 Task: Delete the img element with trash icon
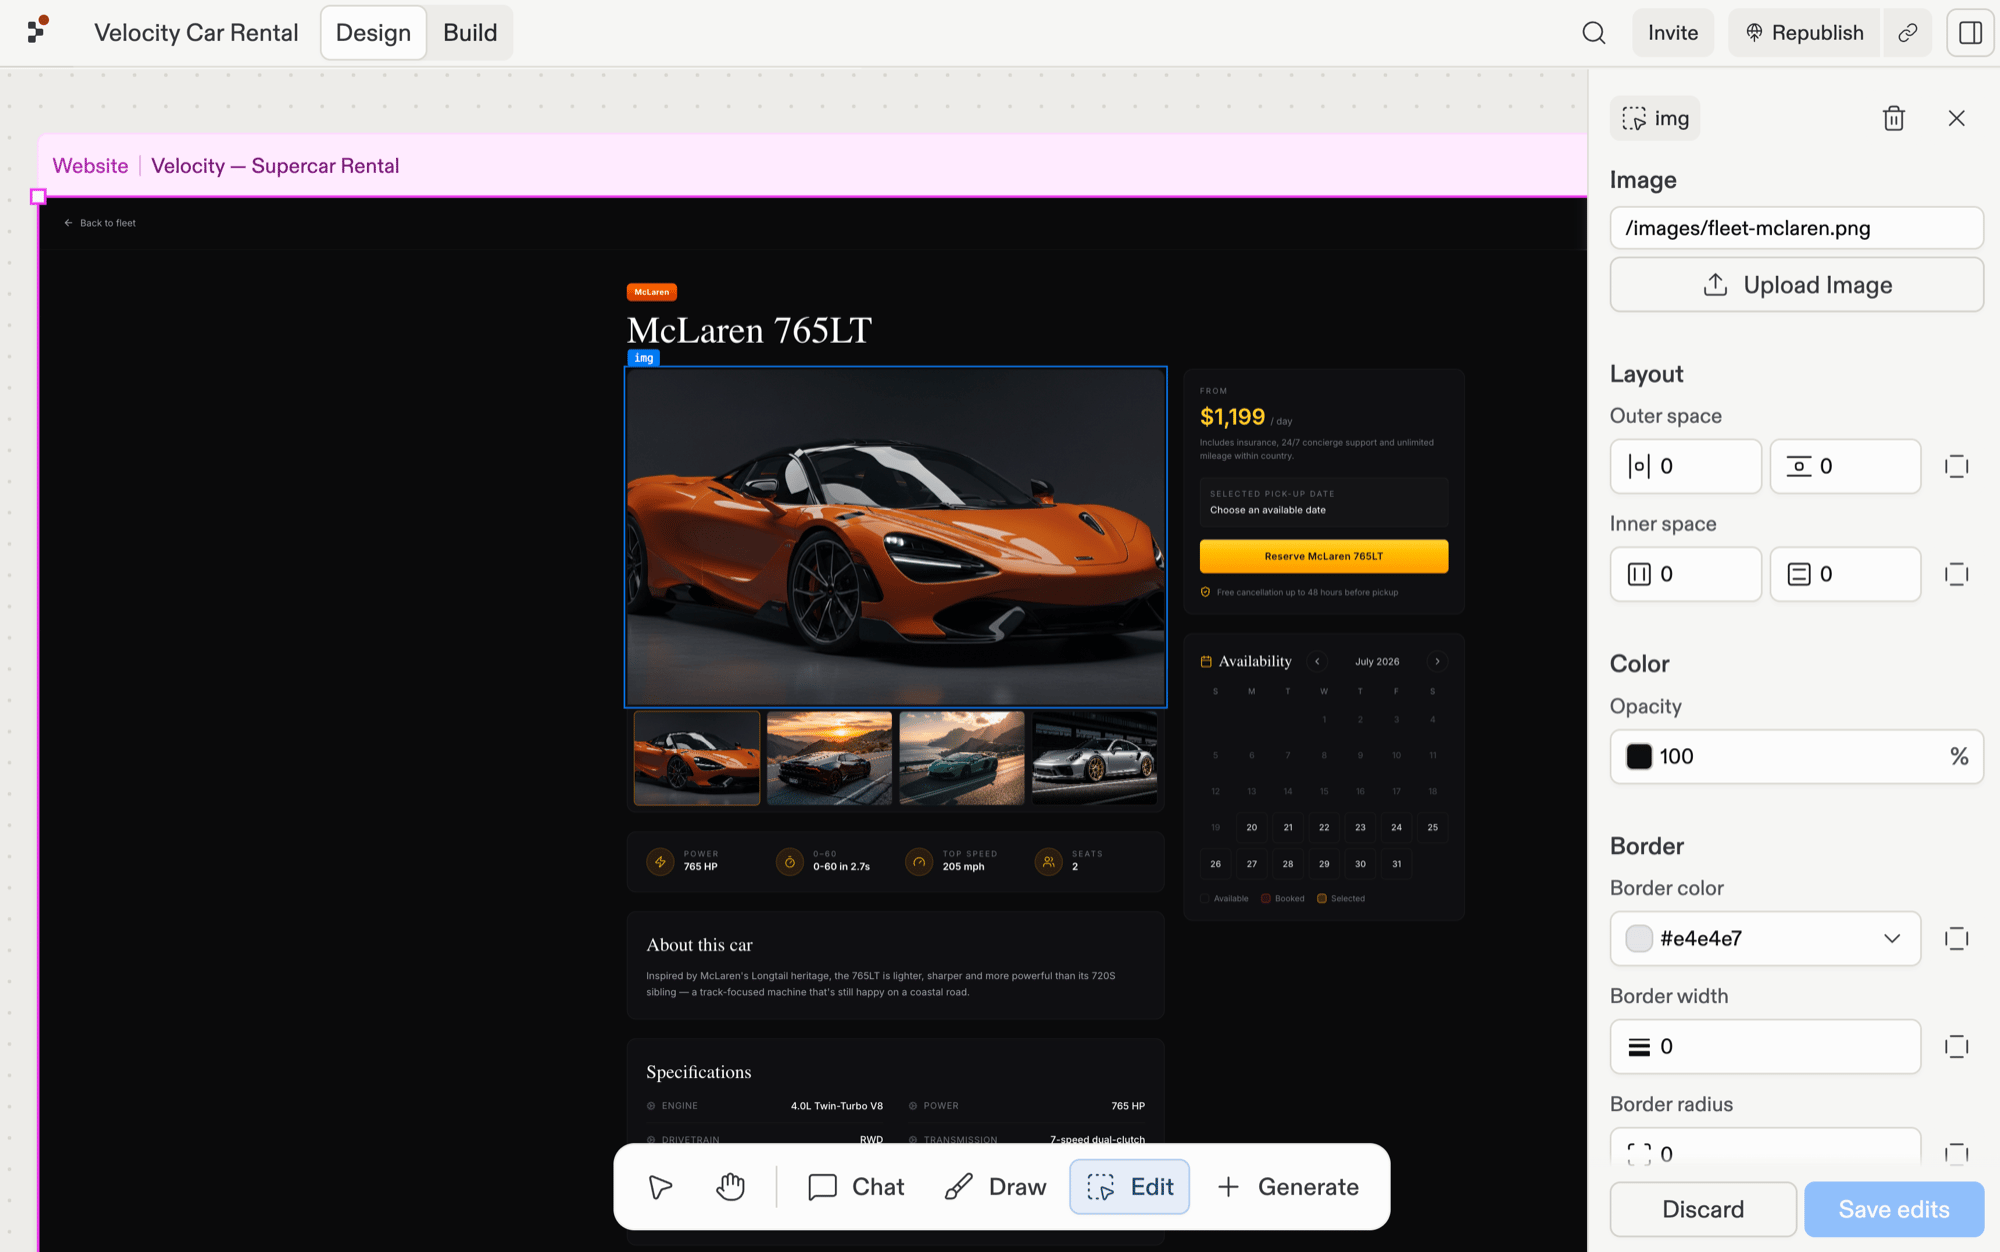[x=1894, y=118]
